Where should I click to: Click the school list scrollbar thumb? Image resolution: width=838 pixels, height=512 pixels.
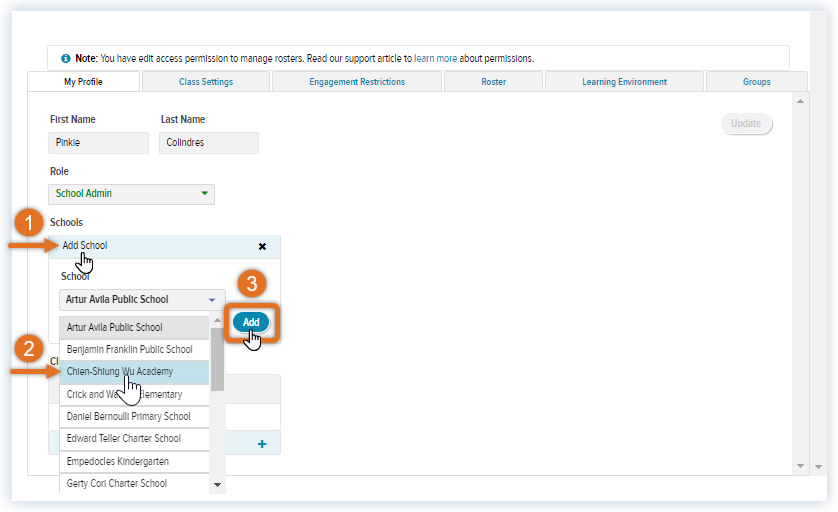pyautogui.click(x=218, y=359)
